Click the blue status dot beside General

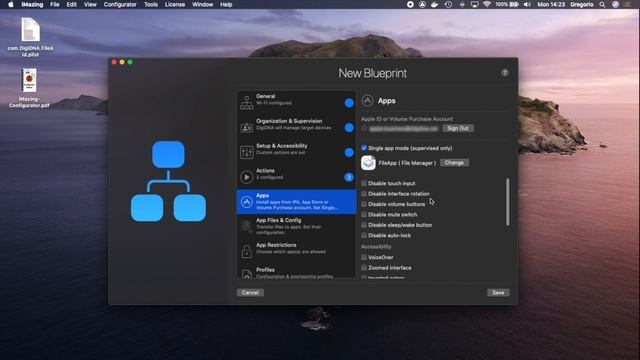tap(349, 103)
